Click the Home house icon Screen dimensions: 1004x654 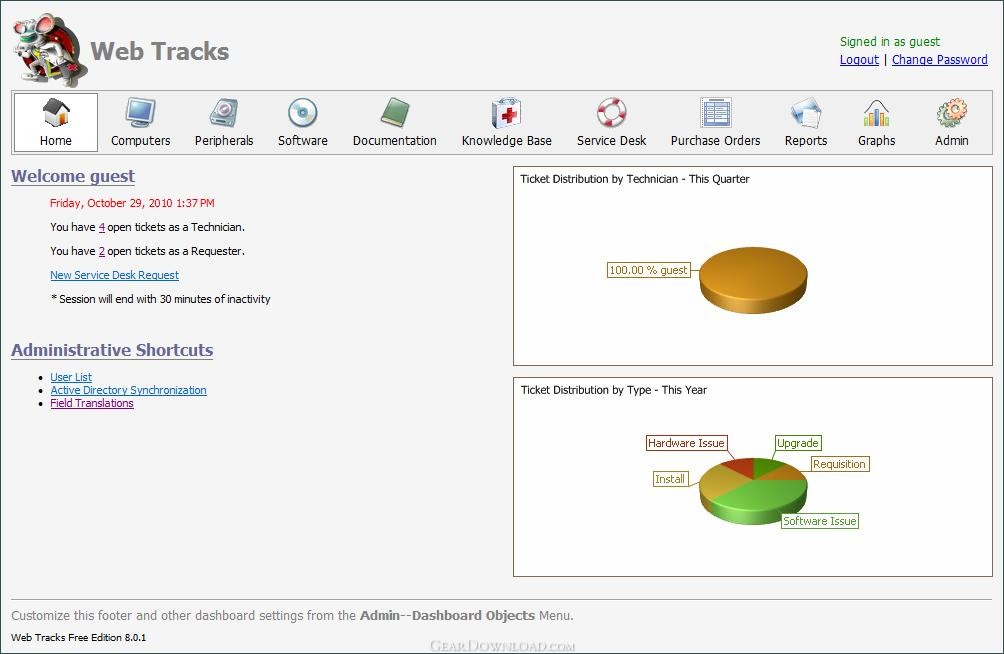click(56, 112)
